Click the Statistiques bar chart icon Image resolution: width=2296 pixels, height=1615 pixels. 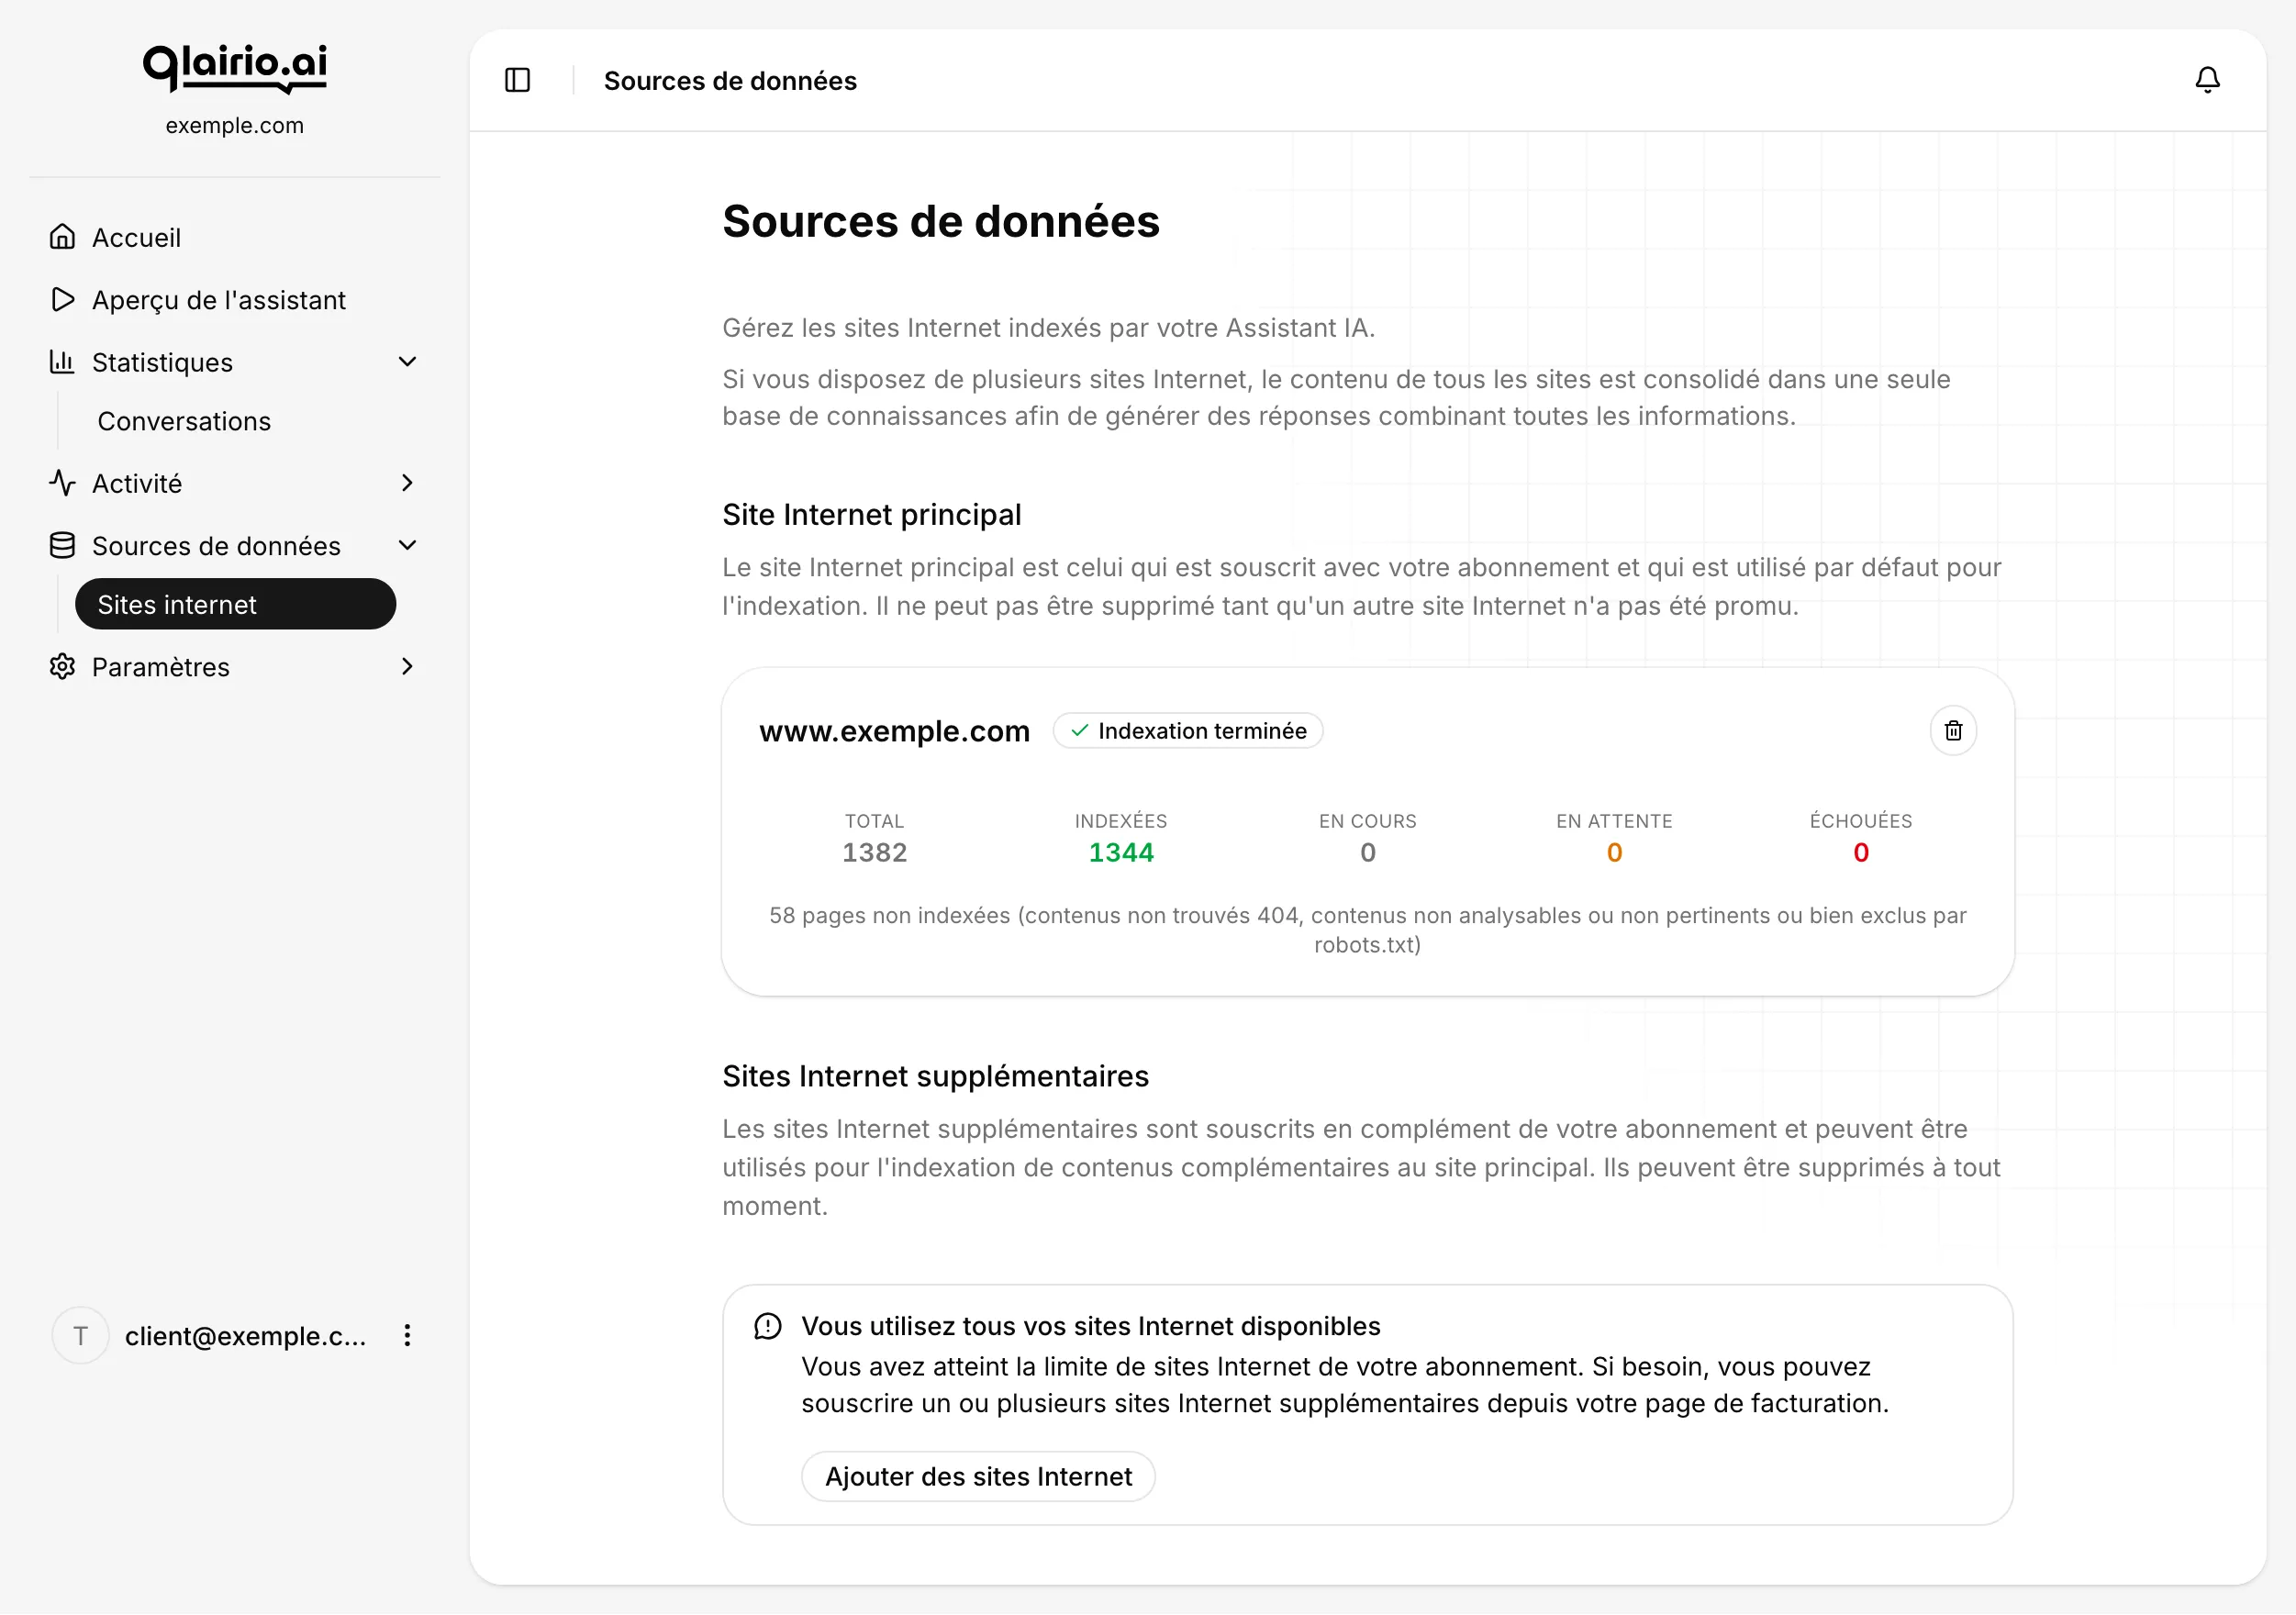tap(62, 362)
